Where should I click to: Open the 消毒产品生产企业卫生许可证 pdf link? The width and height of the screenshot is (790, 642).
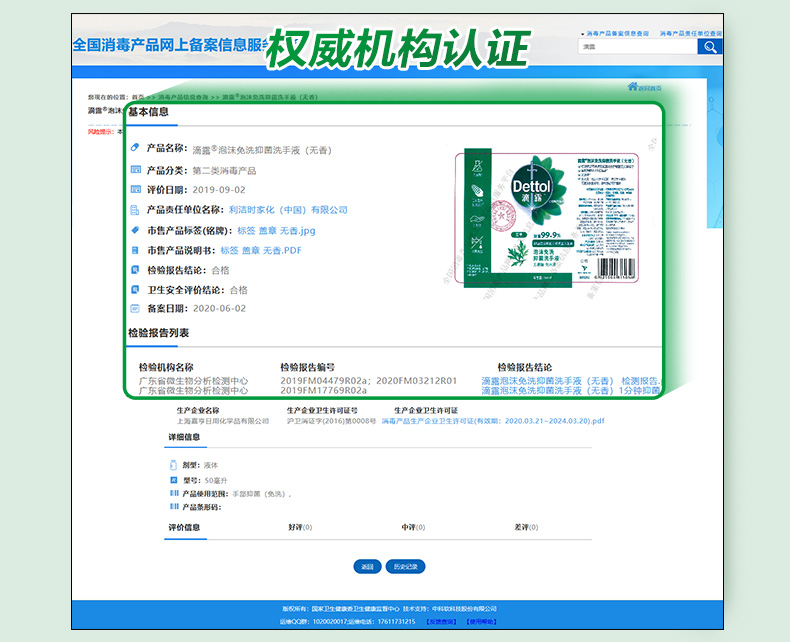point(493,421)
